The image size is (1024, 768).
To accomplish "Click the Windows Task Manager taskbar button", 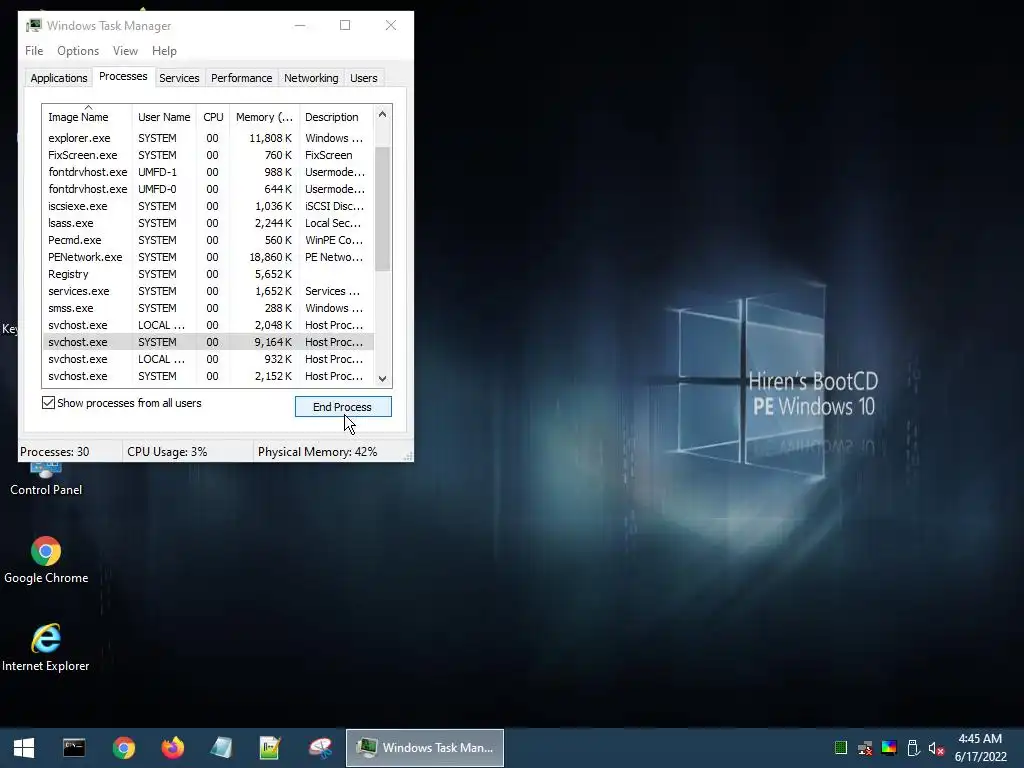I will point(424,748).
